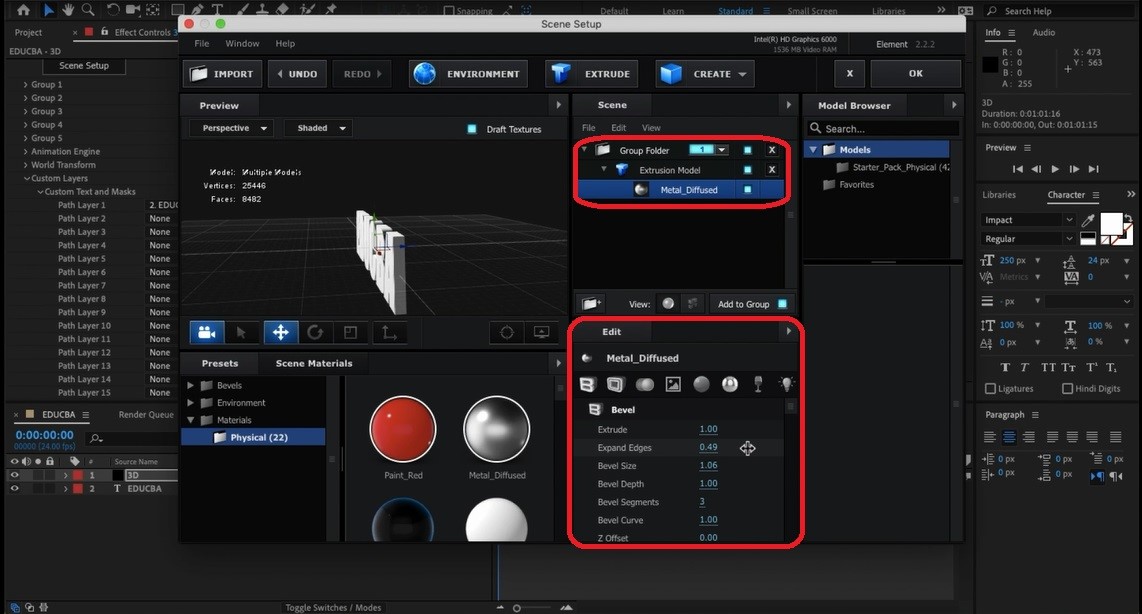Collapse the Models folder in Model Browser
This screenshot has height=614, width=1142.
pyautogui.click(x=814, y=149)
